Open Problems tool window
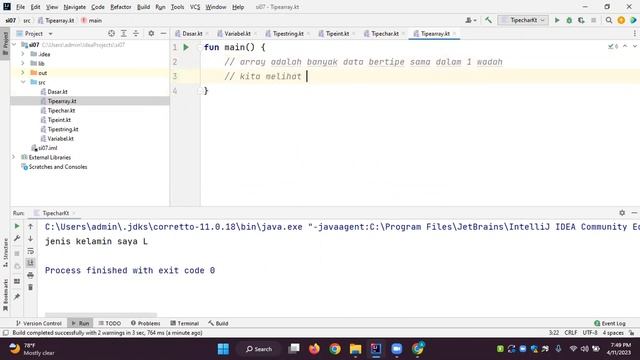The width and height of the screenshot is (640, 360). pos(145,323)
